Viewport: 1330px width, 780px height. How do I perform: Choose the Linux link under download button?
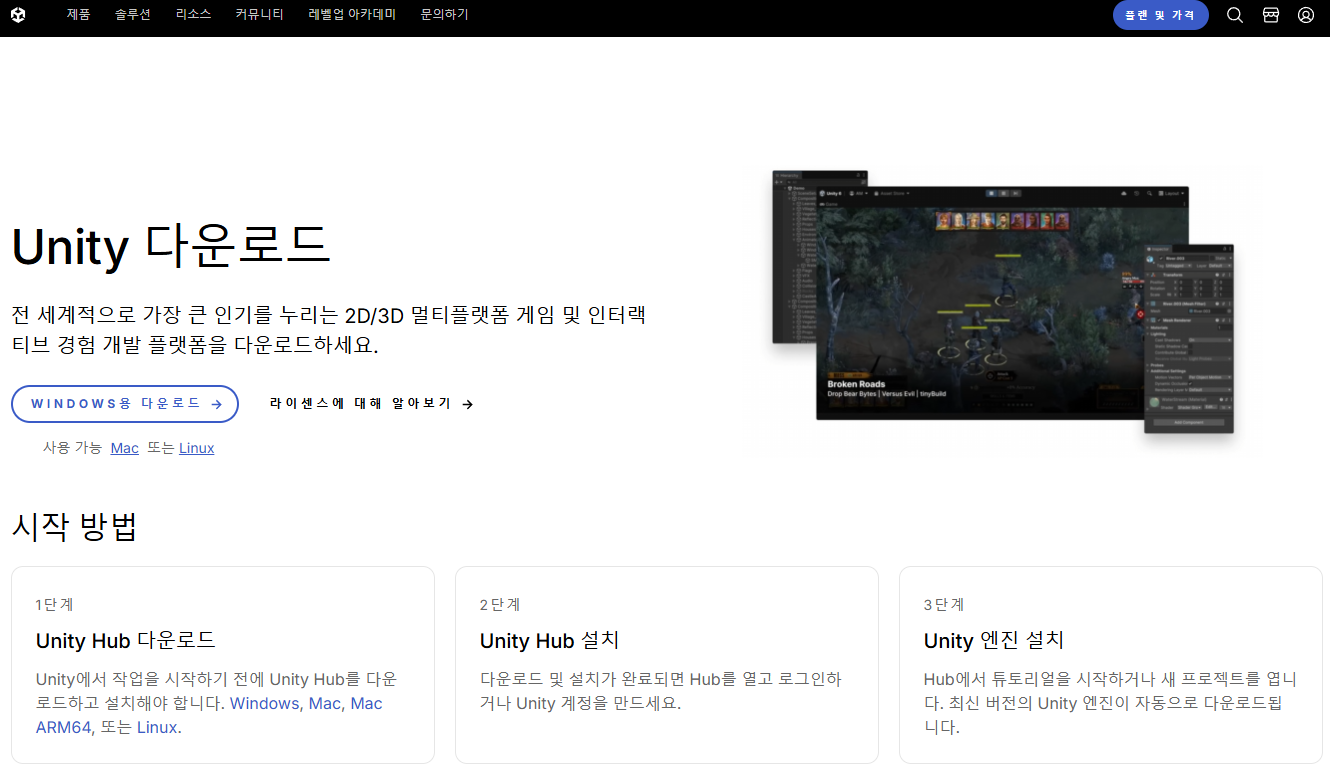pyautogui.click(x=197, y=448)
